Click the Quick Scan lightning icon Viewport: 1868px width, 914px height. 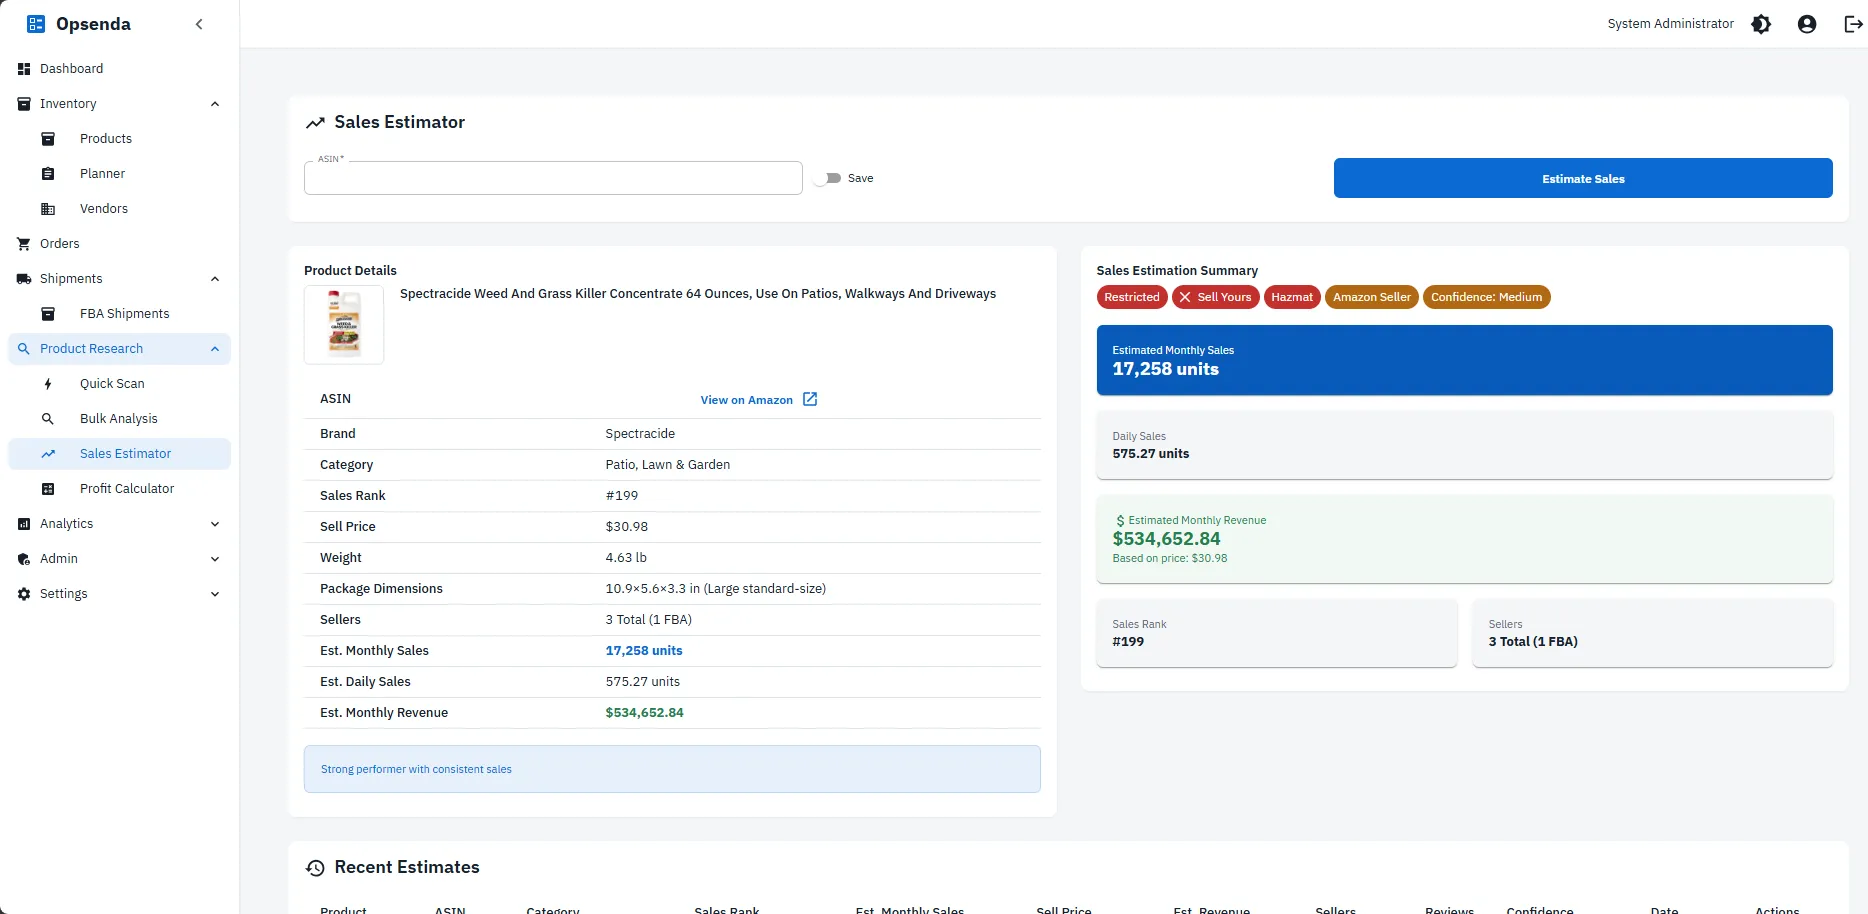[x=48, y=384]
